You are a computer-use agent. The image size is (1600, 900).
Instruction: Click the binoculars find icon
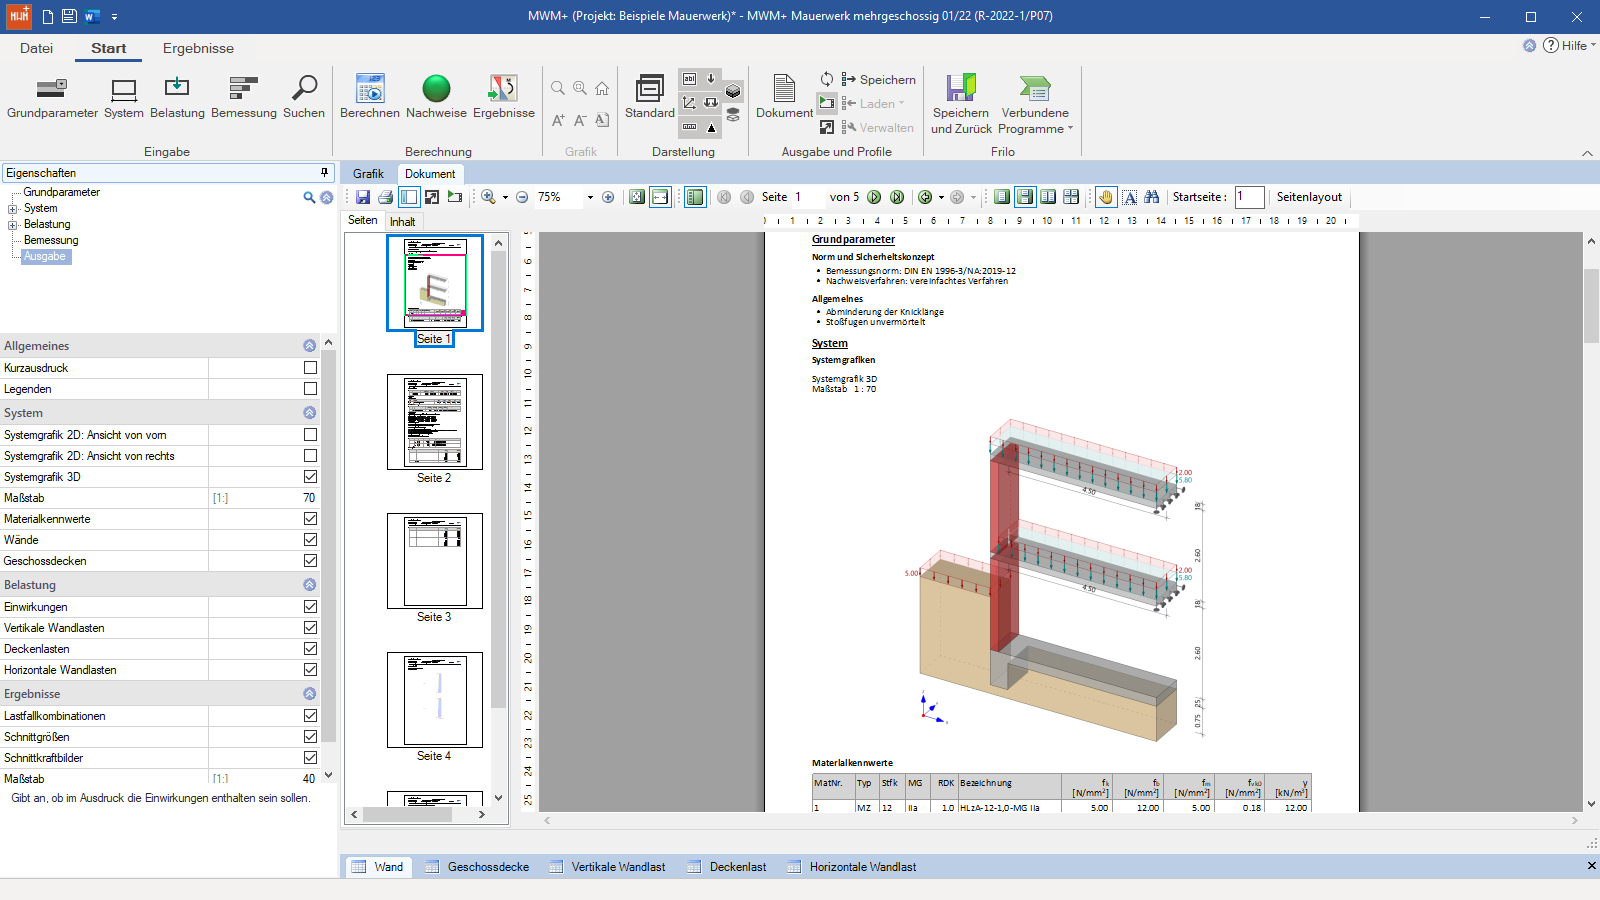pos(1152,197)
